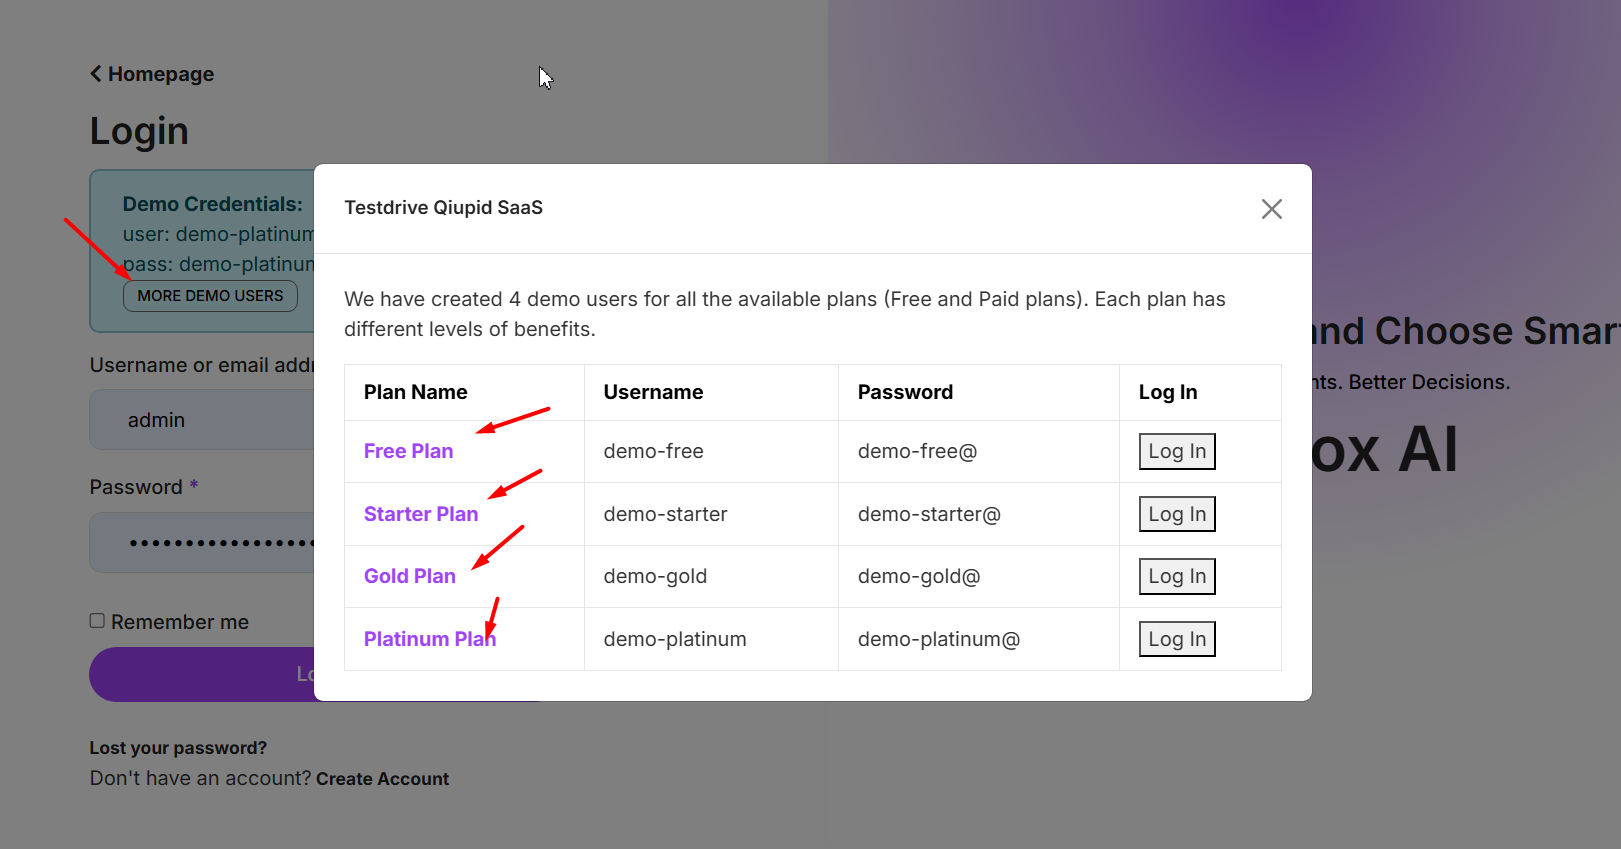Log in with the Free Plan demo user
This screenshot has width=1621, height=849.
[x=1177, y=451]
